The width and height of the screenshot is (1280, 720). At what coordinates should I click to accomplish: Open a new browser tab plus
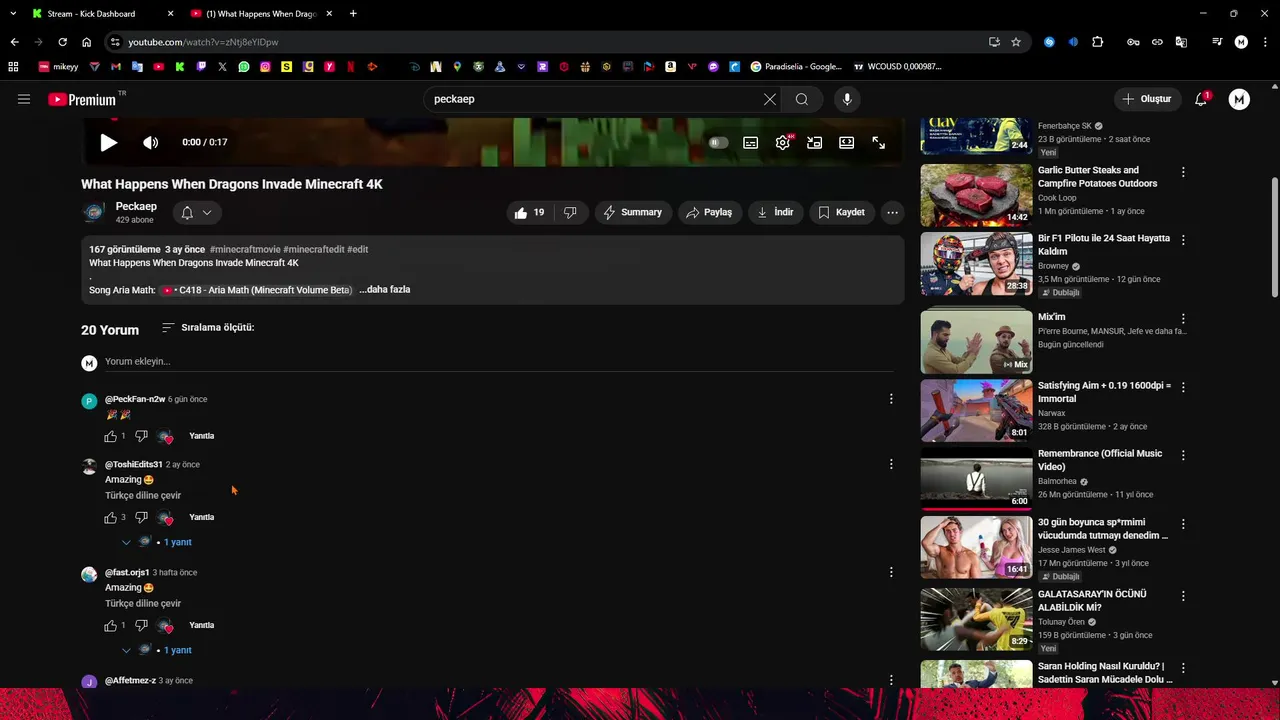point(353,14)
